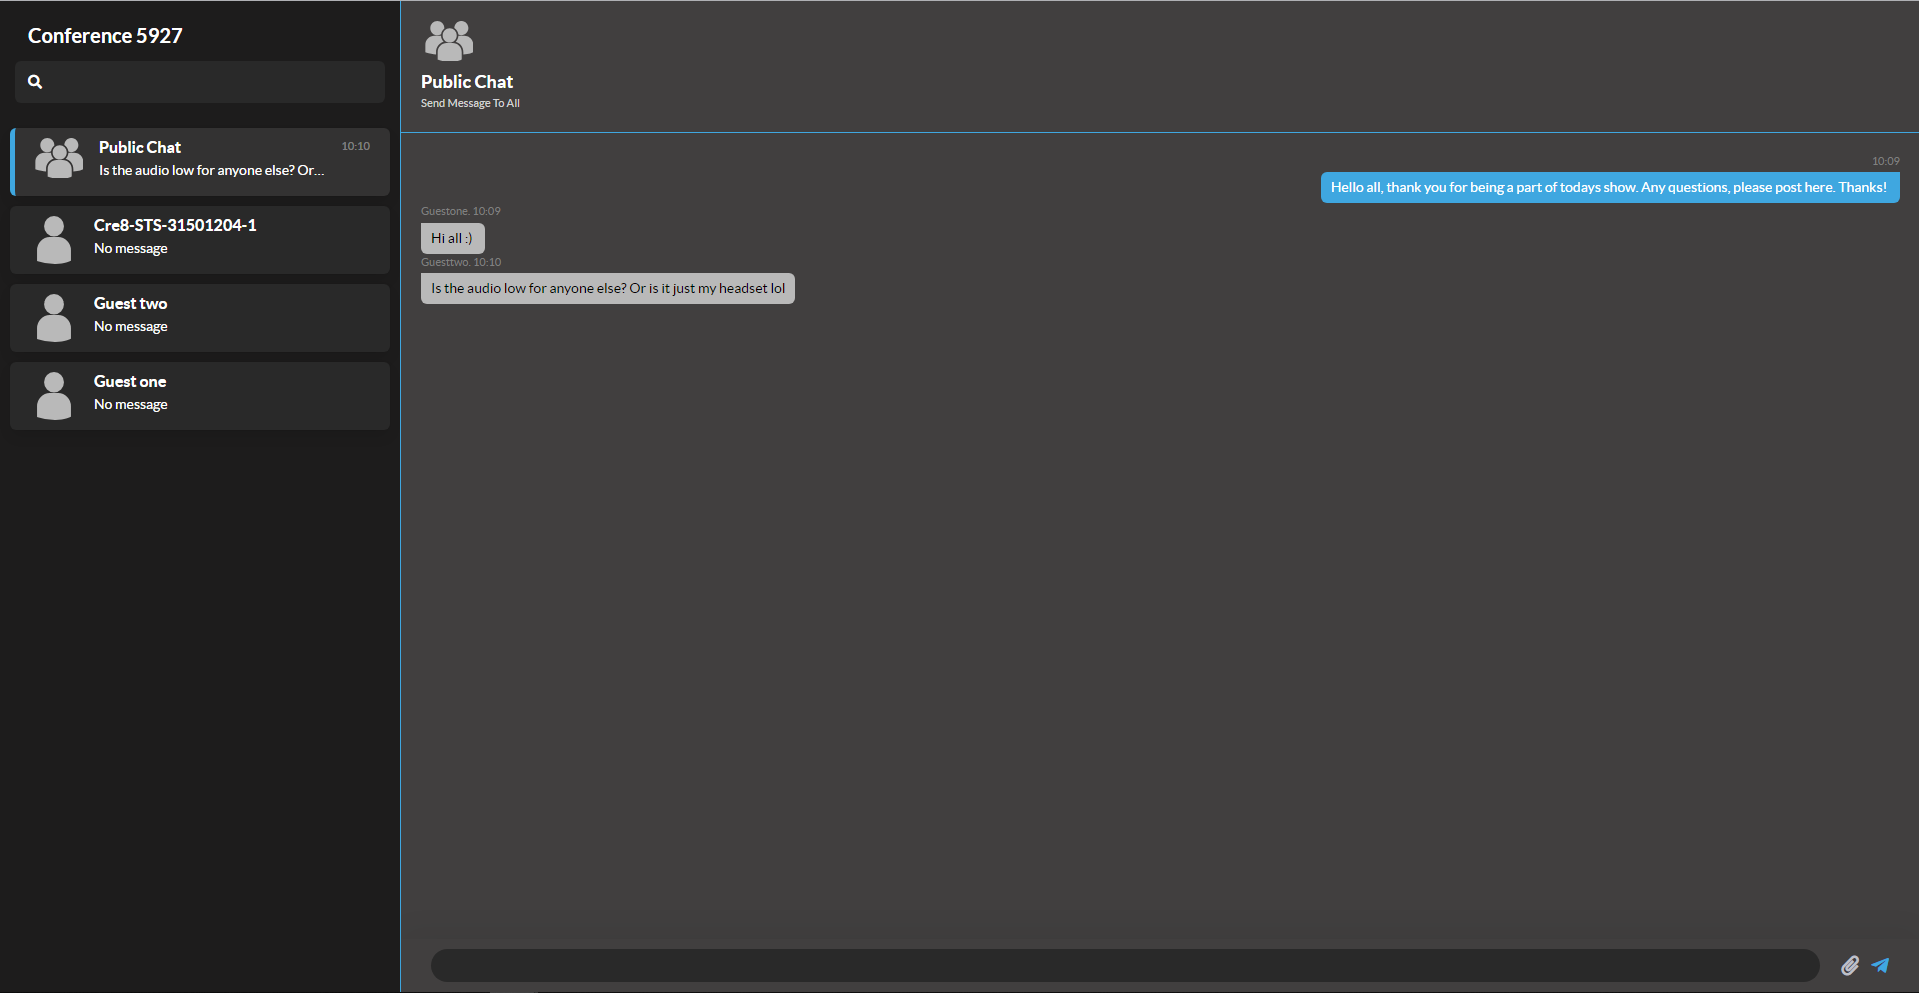Click the paperclip attach file icon
The width and height of the screenshot is (1919, 993).
(x=1849, y=965)
